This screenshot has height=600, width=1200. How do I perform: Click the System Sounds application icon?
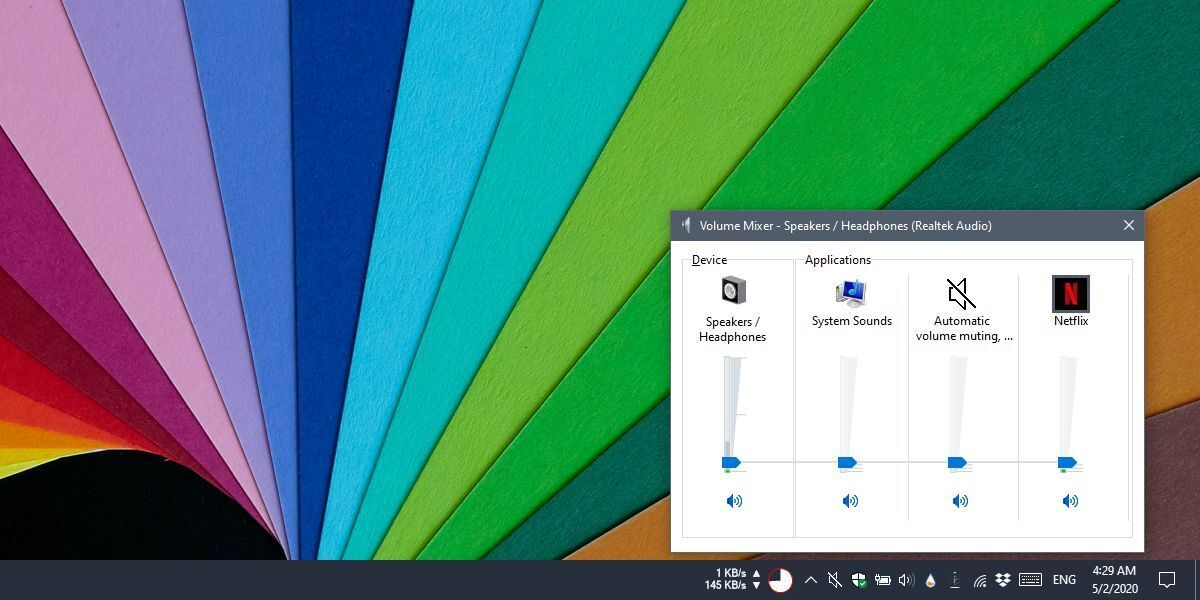[x=851, y=292]
